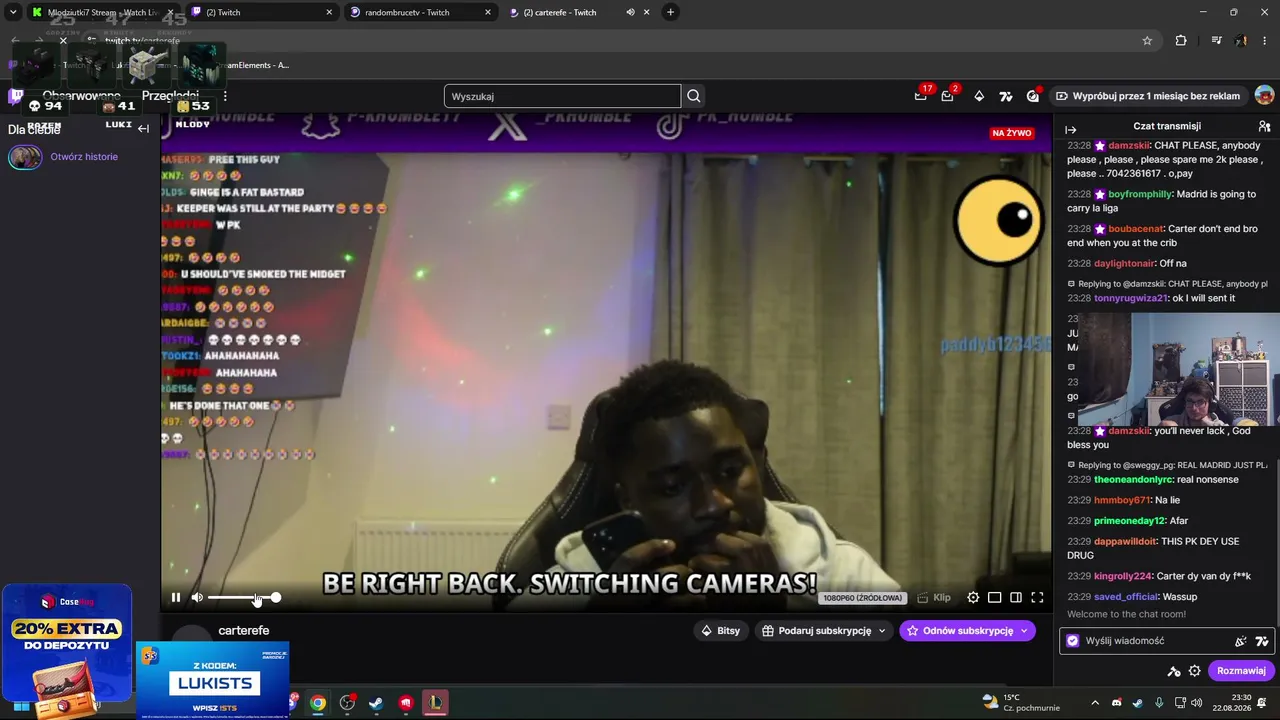Open the 7TV icon in the top bar
1280x720 pixels.
(1006, 96)
